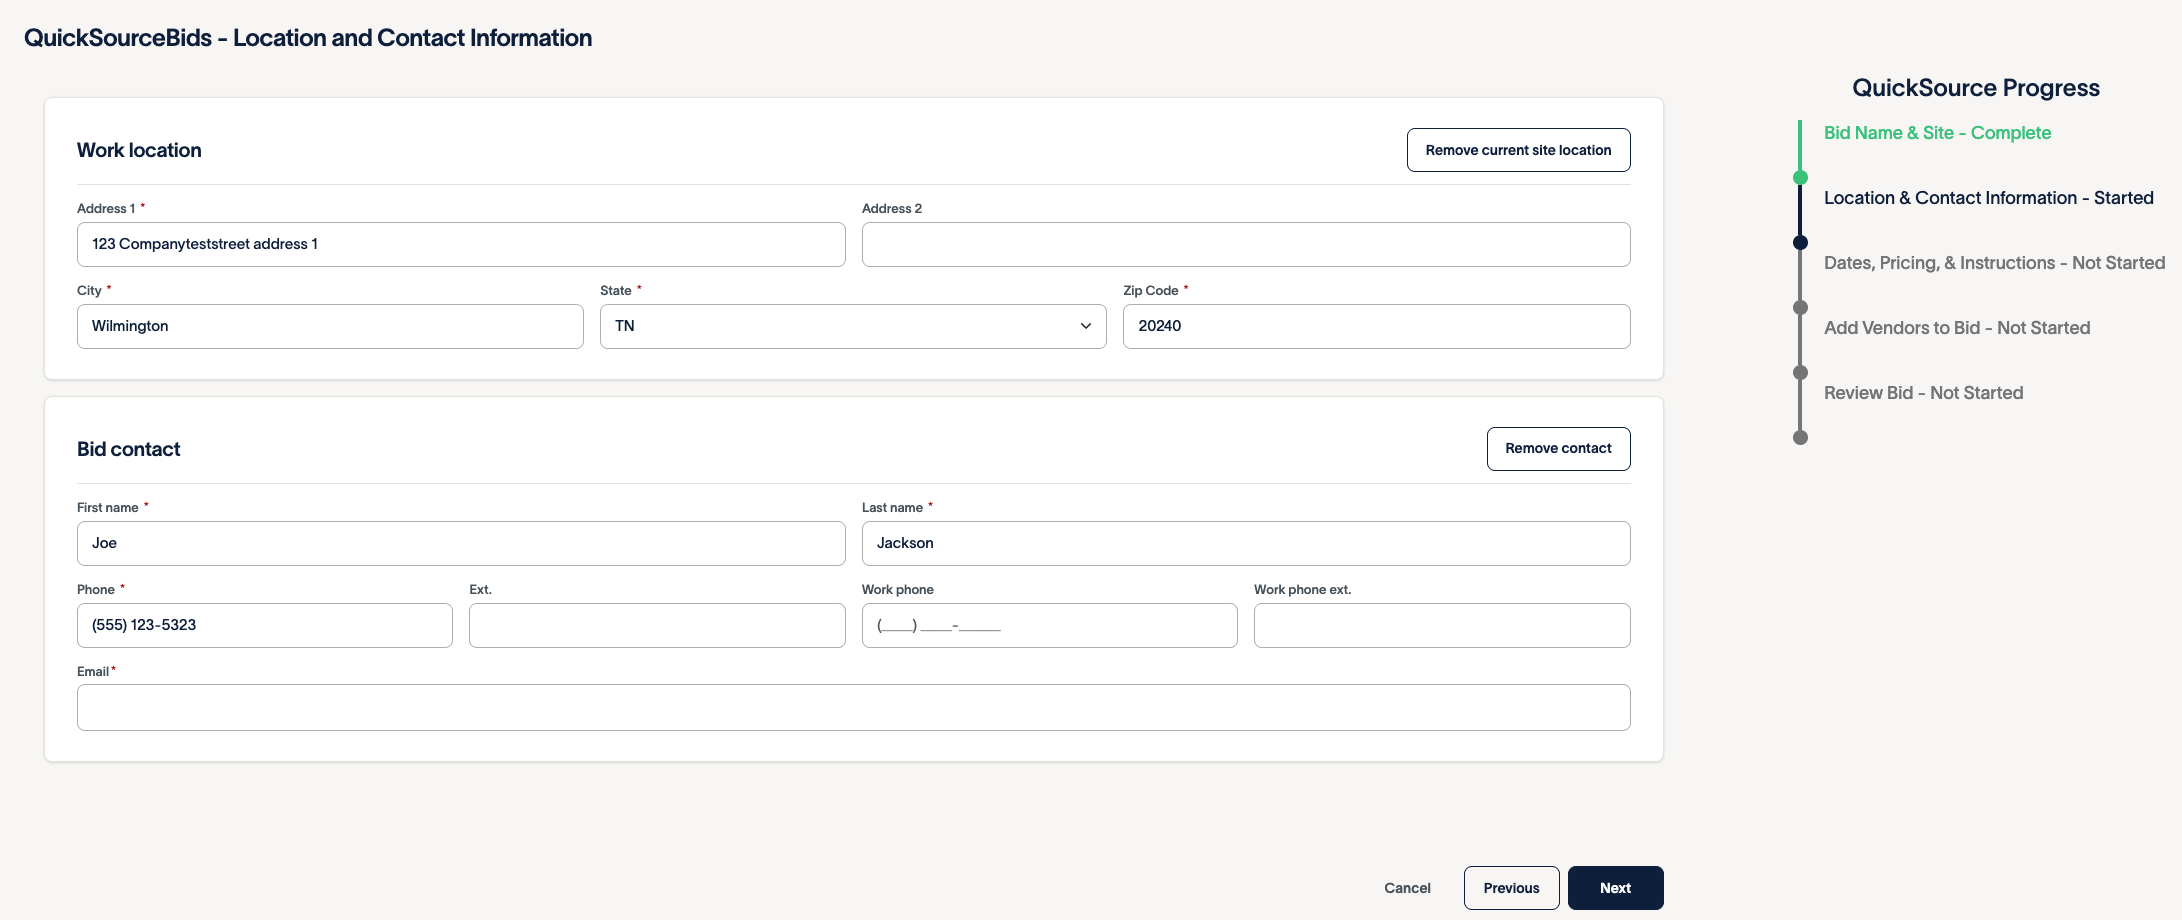This screenshot has height=920, width=2182.
Task: Open Bid Name & Site - Complete step
Action: (1937, 133)
